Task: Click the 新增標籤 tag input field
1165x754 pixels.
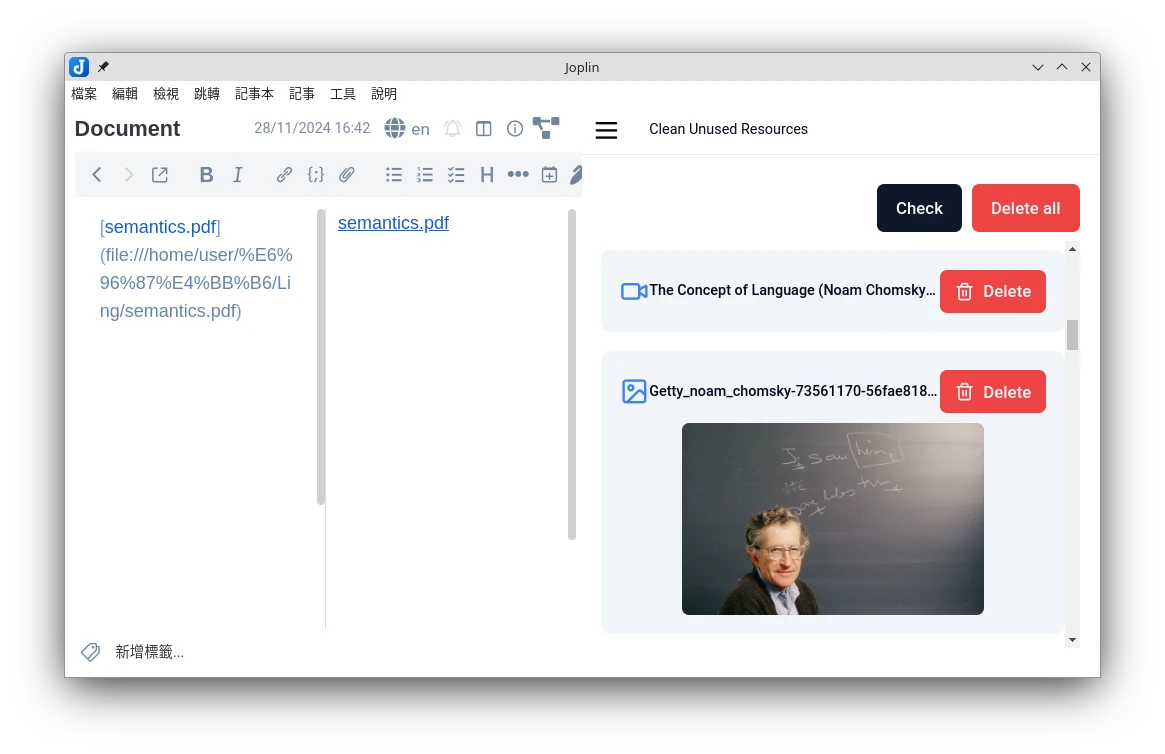Action: click(149, 652)
